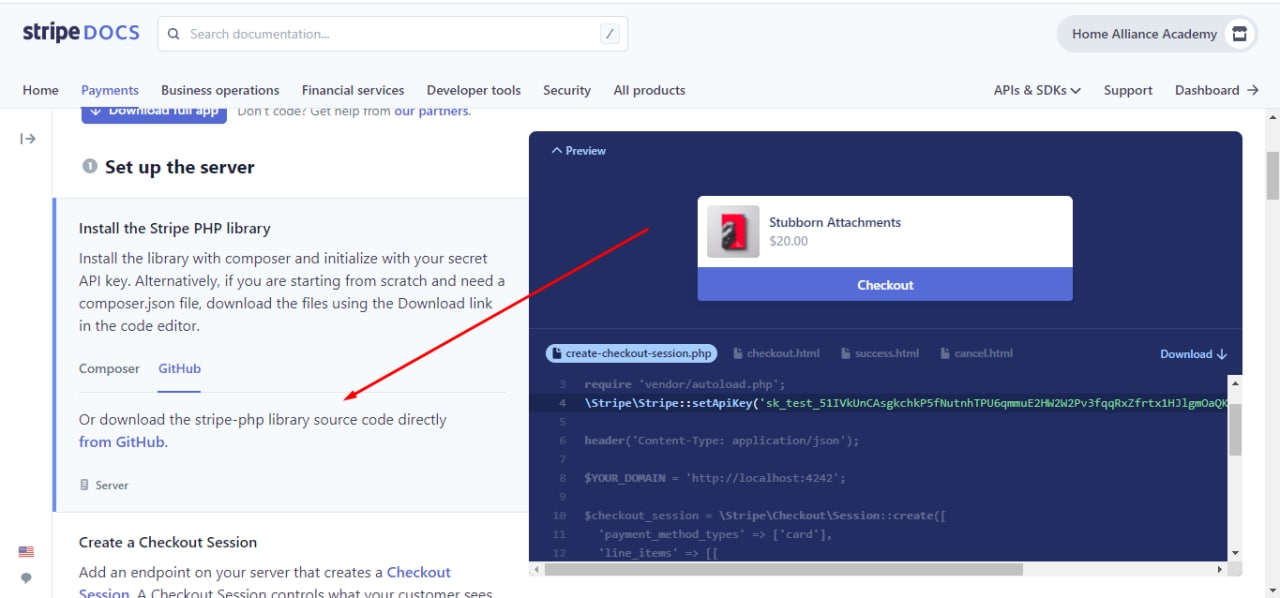The height and width of the screenshot is (598, 1280).
Task: Collapse the Preview panel chevron
Action: pos(557,151)
